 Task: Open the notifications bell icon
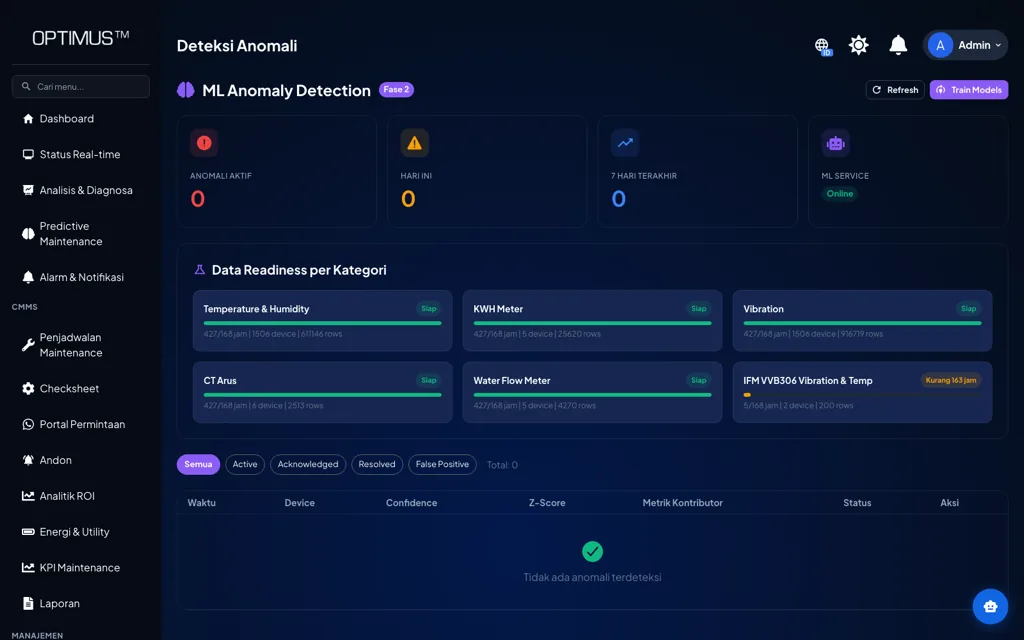coord(898,45)
